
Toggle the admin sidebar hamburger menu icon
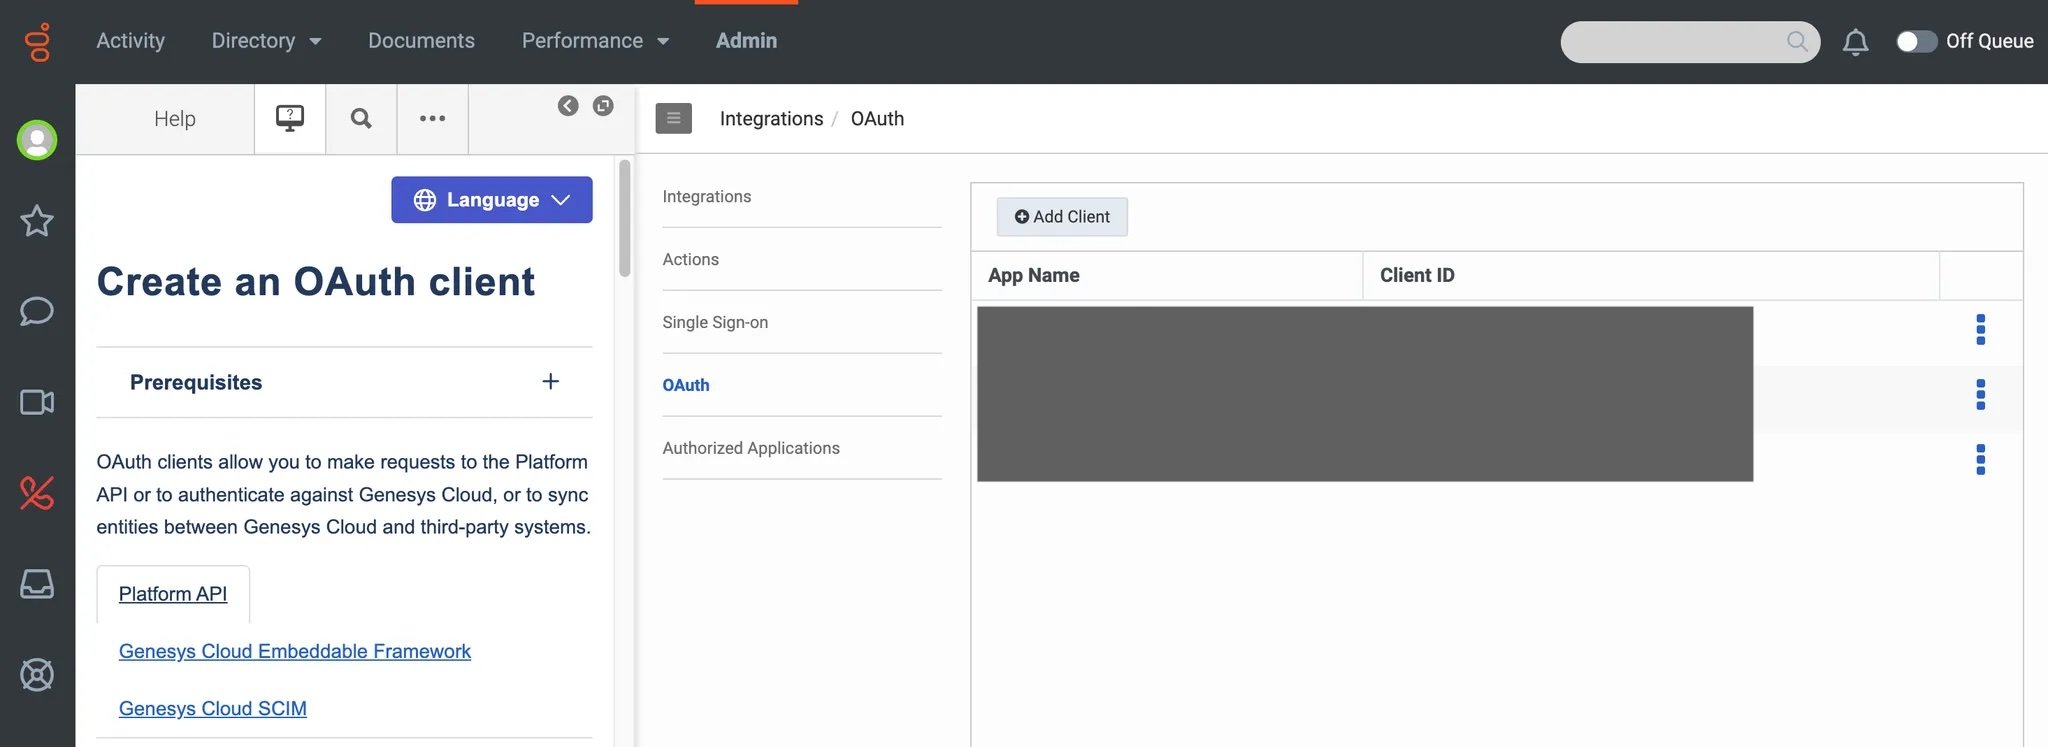[674, 118]
